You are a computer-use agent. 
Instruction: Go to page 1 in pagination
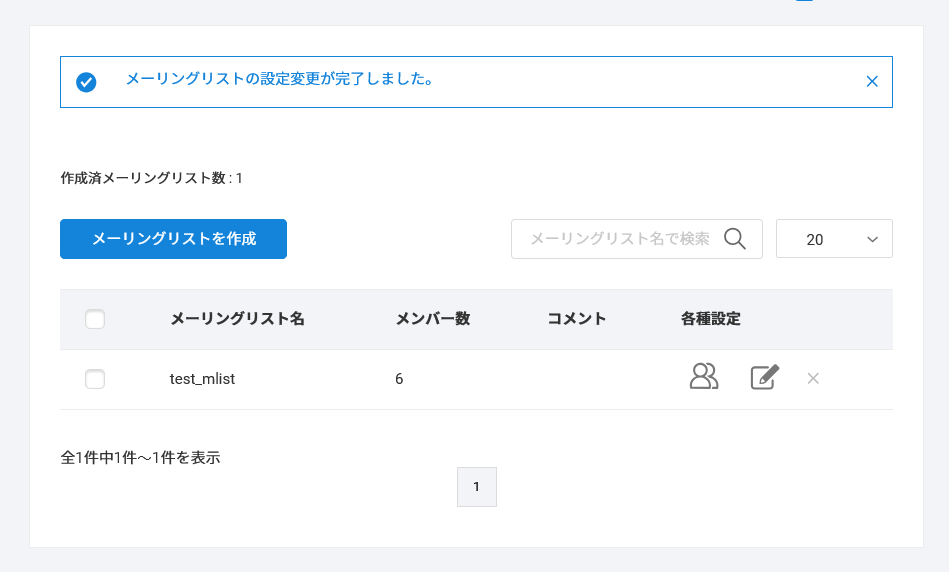click(x=476, y=487)
